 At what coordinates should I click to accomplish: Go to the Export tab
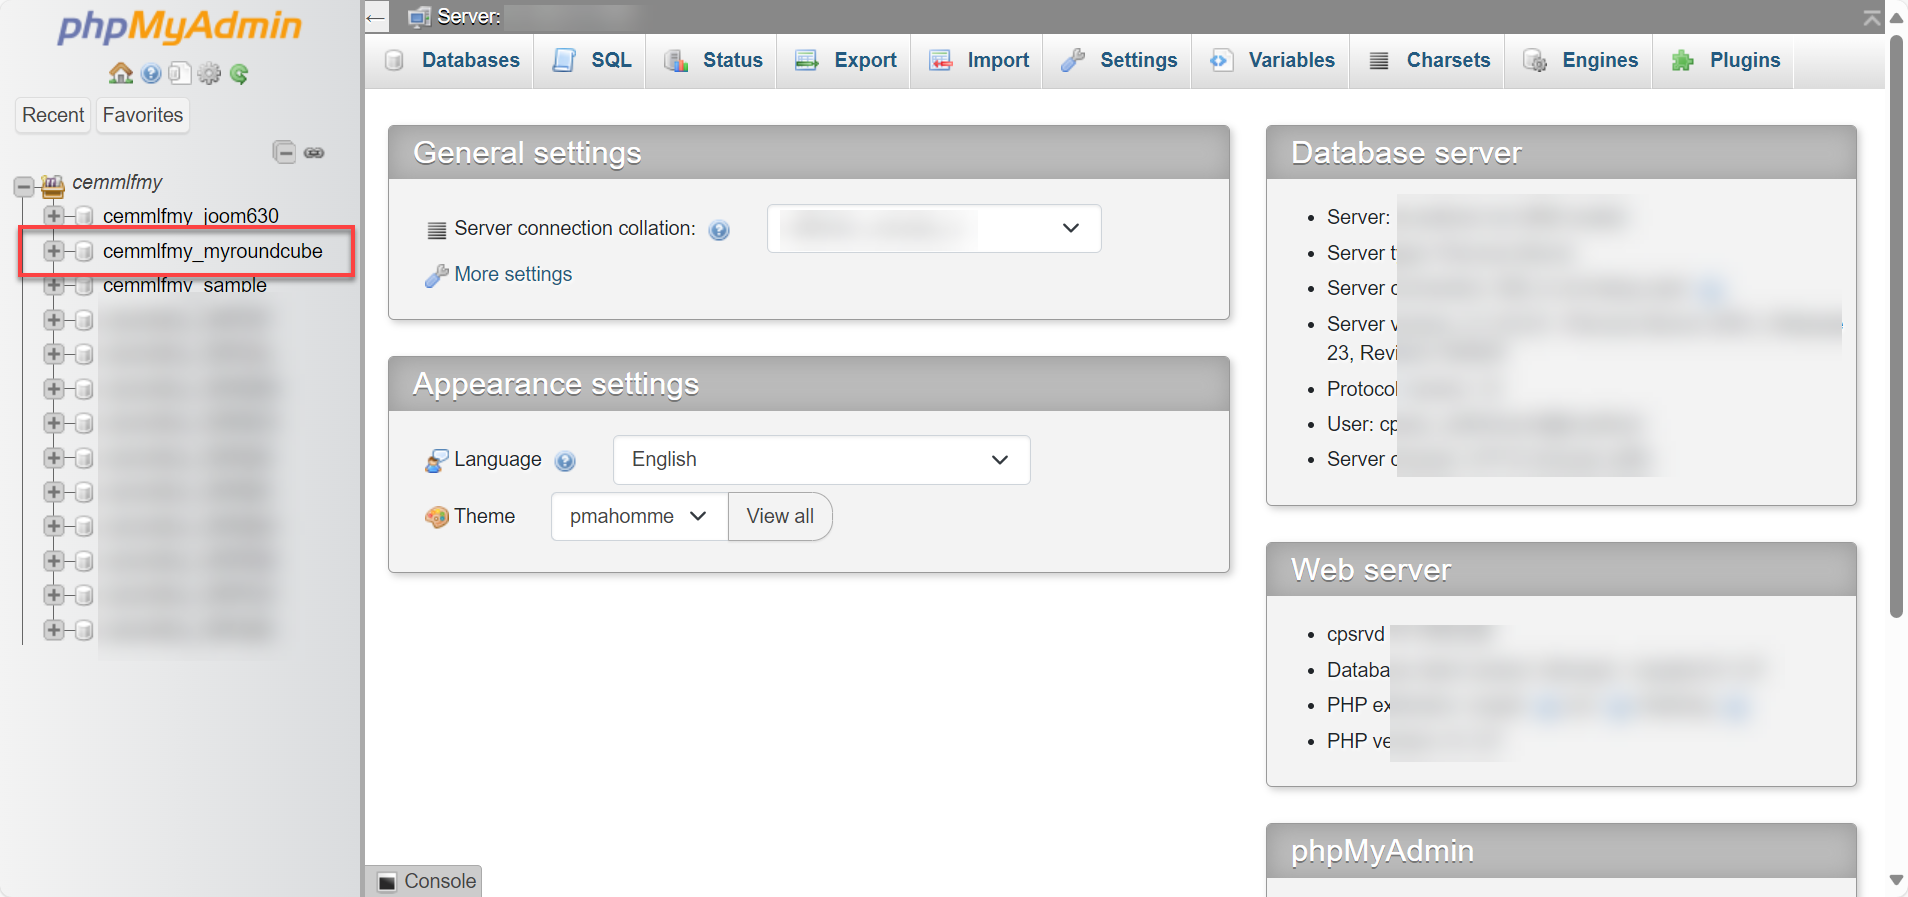(845, 61)
